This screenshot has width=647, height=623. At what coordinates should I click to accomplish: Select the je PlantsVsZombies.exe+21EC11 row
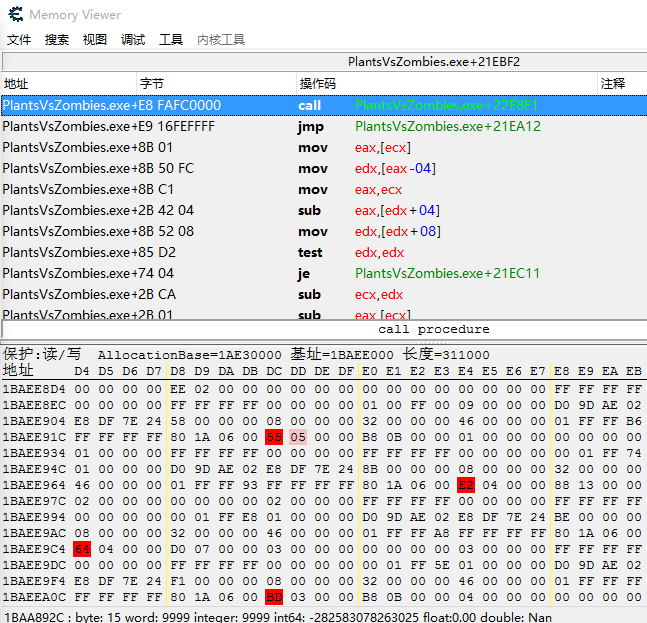click(324, 274)
